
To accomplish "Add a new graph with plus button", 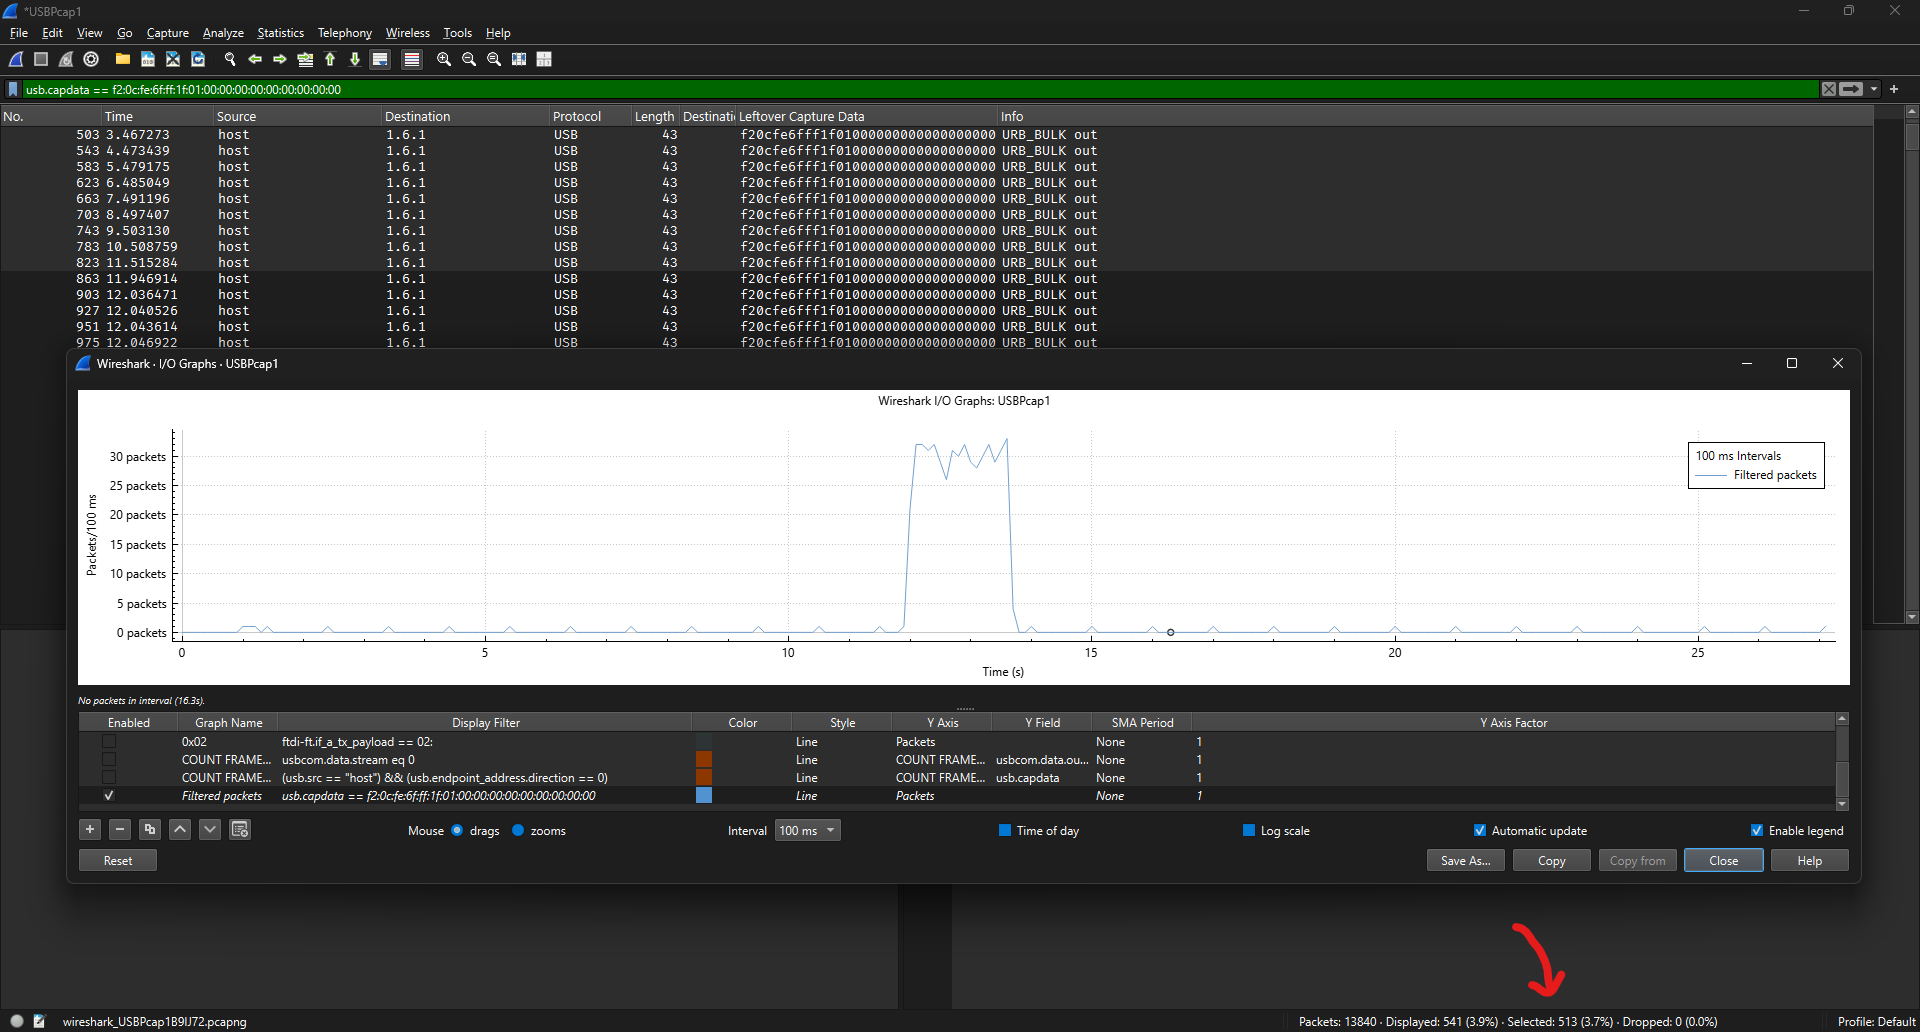I will click(89, 829).
